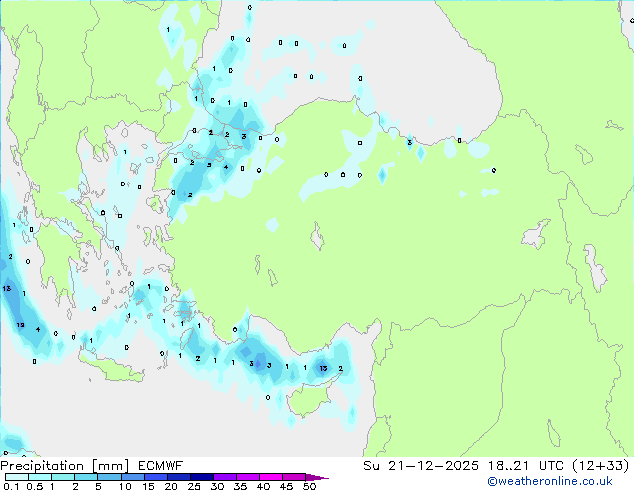Click the "50" label under the legend
Viewport: 634px width, 490px height.
pos(310,486)
